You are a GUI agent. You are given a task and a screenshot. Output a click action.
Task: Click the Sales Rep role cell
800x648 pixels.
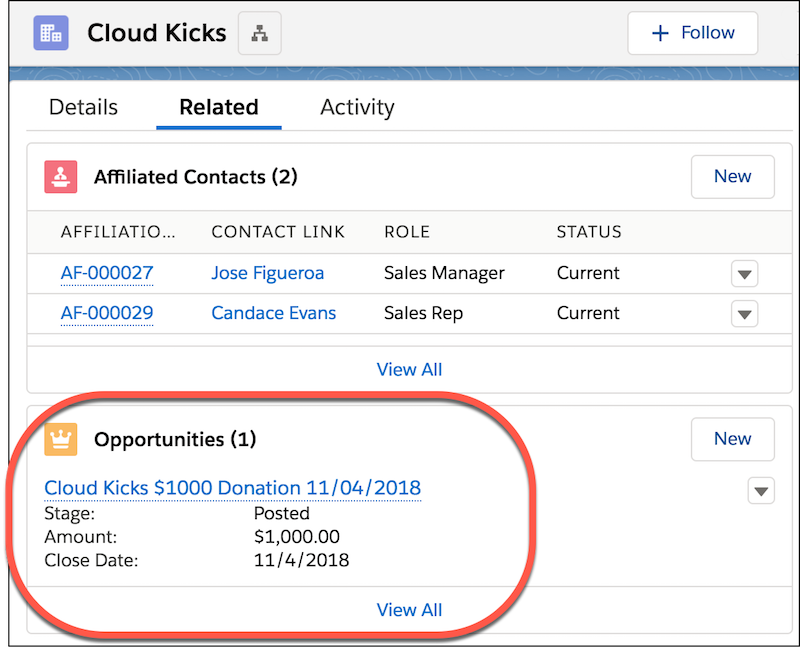coord(423,313)
